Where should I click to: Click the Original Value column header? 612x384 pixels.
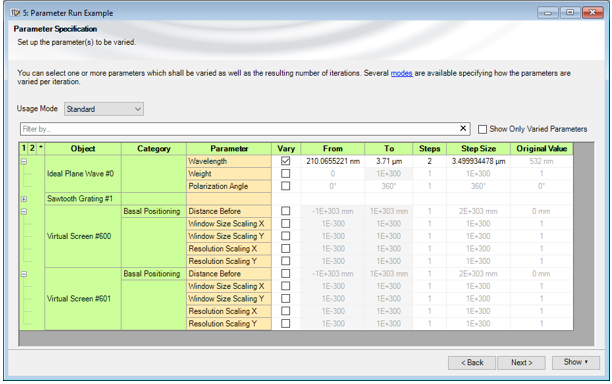pos(542,148)
